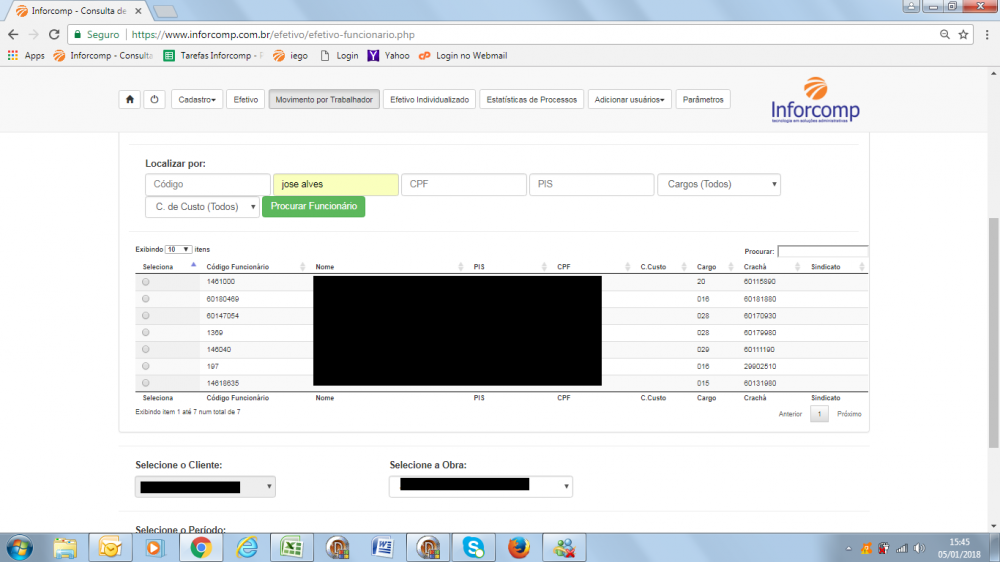
Task: Sort table by Nome column header
Action: pyautogui.click(x=325, y=267)
